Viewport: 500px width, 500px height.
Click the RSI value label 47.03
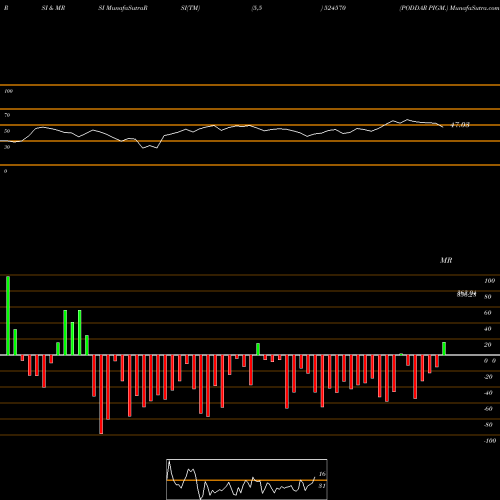(460, 125)
